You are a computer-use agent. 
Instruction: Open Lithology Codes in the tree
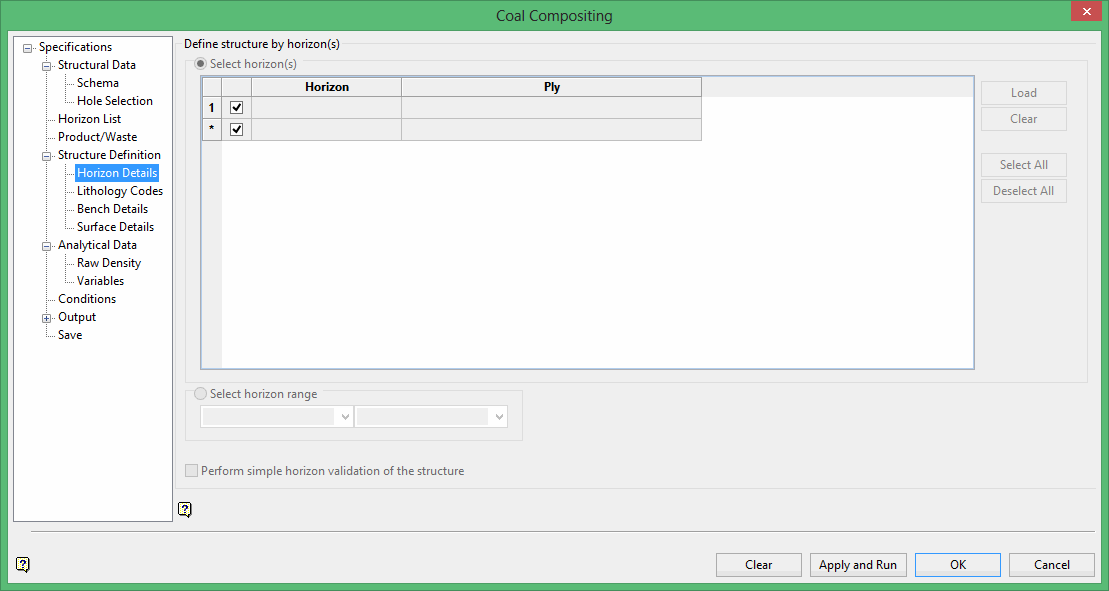coord(119,191)
